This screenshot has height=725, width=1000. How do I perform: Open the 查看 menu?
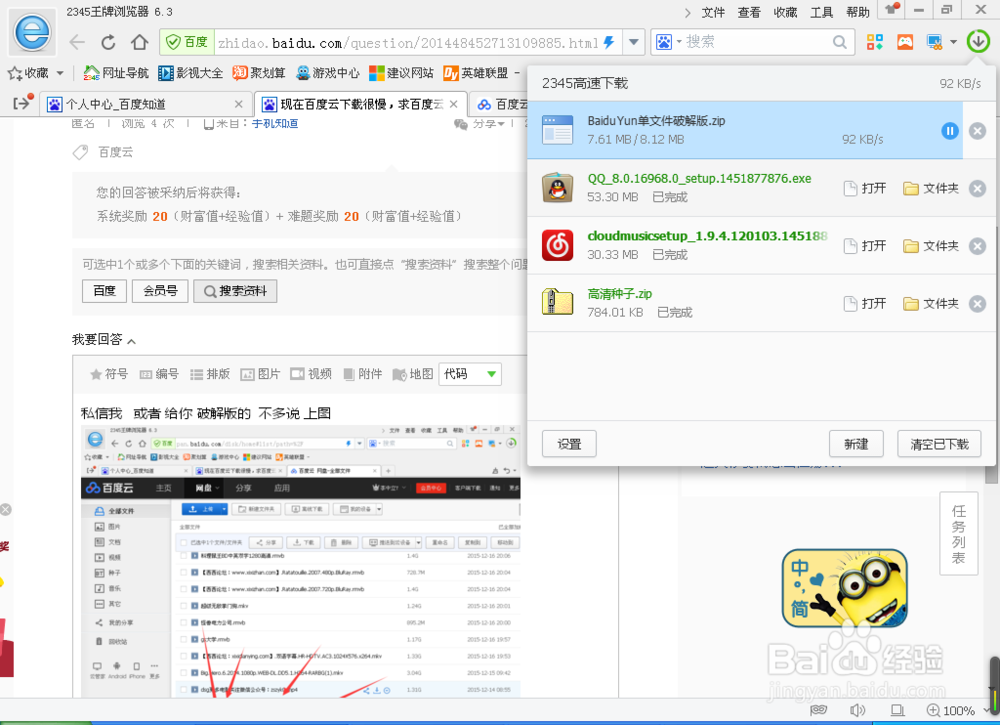coord(749,12)
